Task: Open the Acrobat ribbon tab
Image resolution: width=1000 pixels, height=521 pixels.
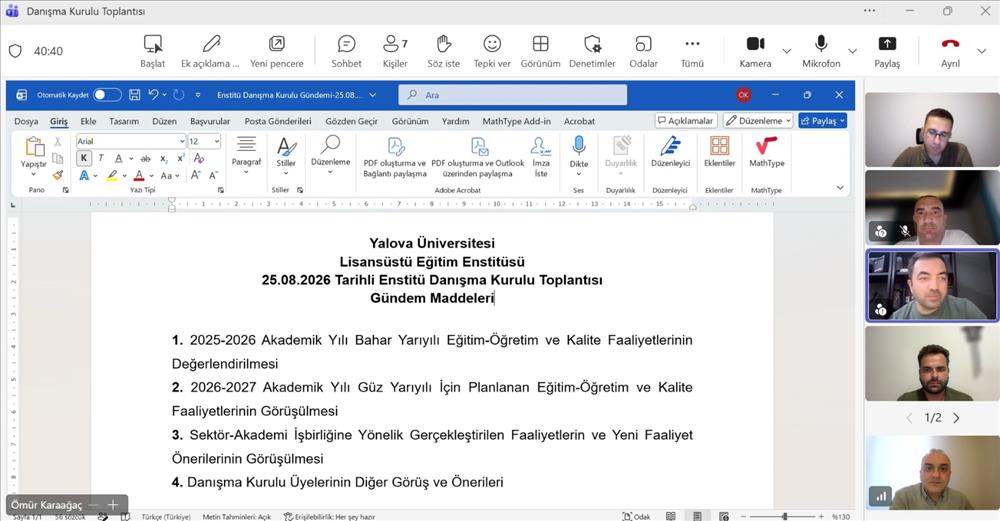Action: coord(579,121)
